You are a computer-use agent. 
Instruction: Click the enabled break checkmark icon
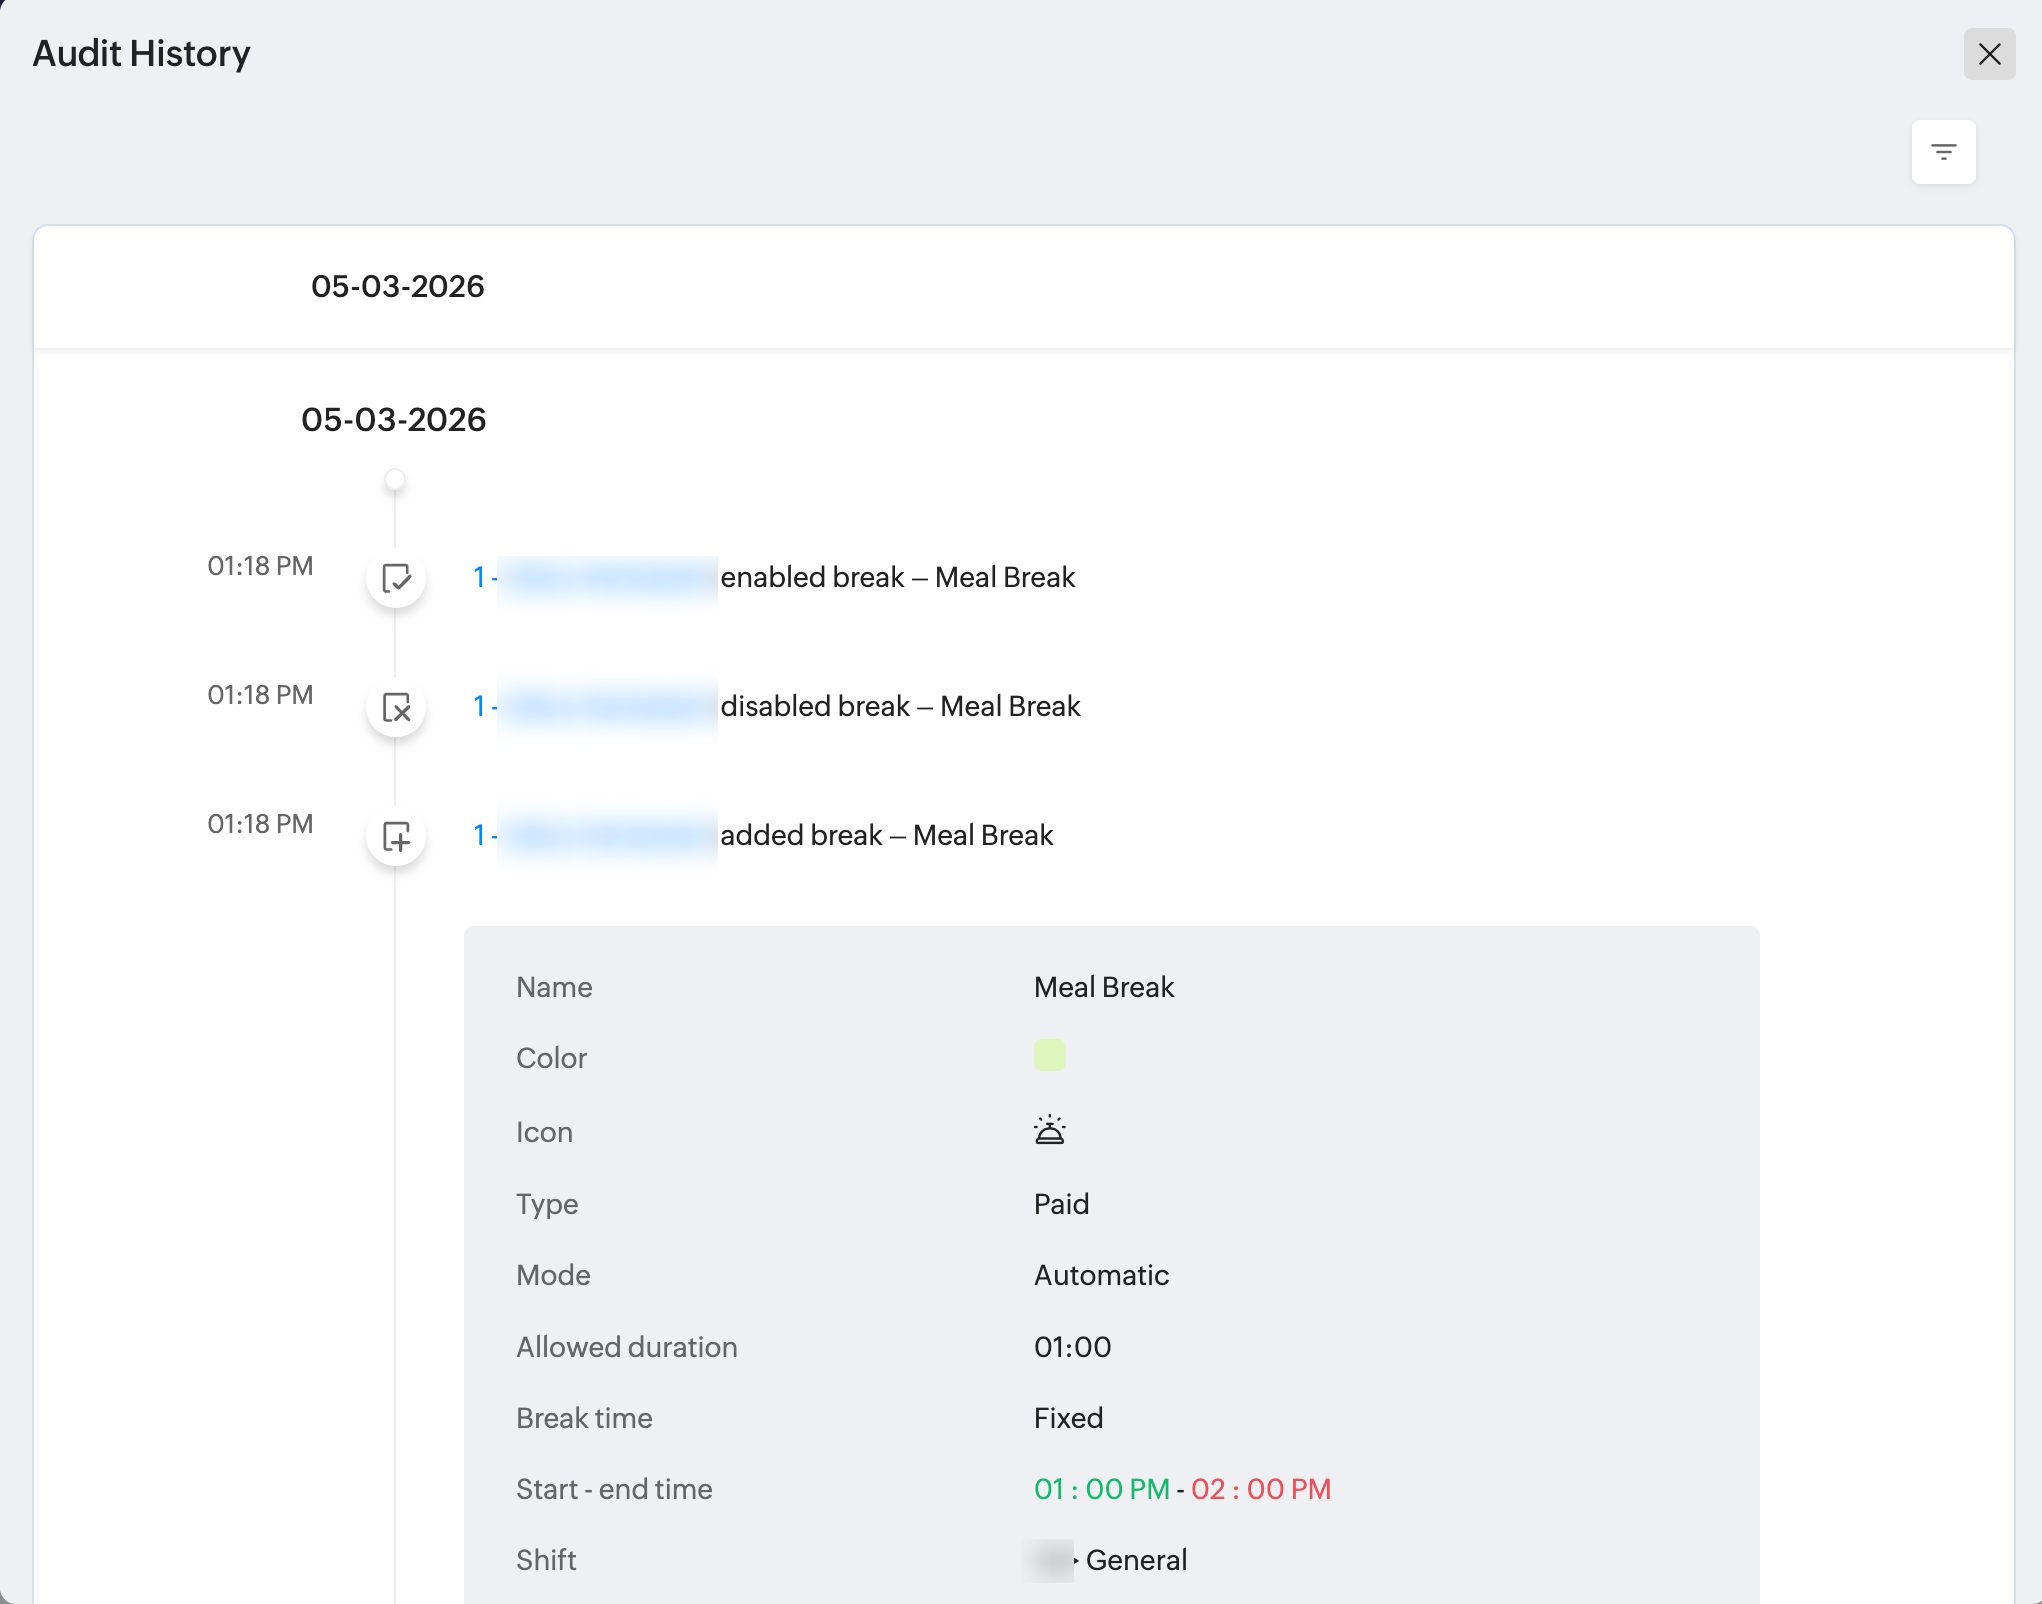coord(396,578)
